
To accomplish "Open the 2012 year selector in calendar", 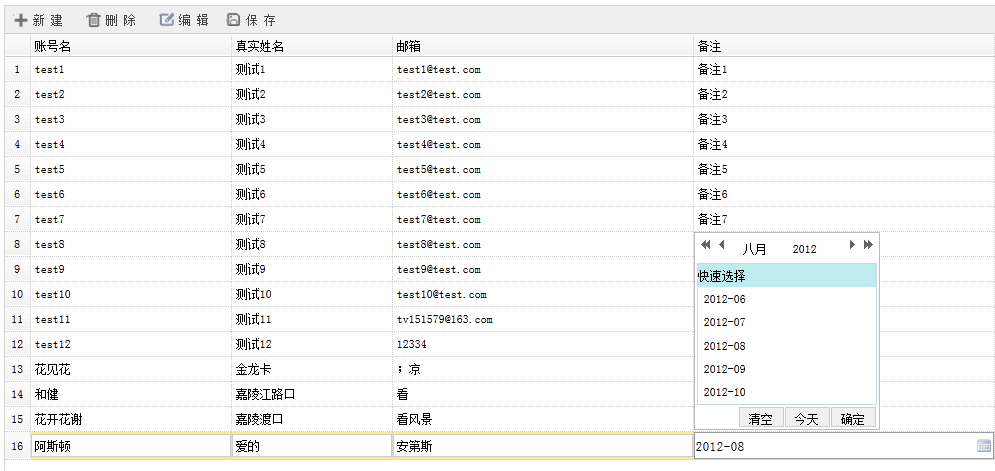I will click(805, 249).
